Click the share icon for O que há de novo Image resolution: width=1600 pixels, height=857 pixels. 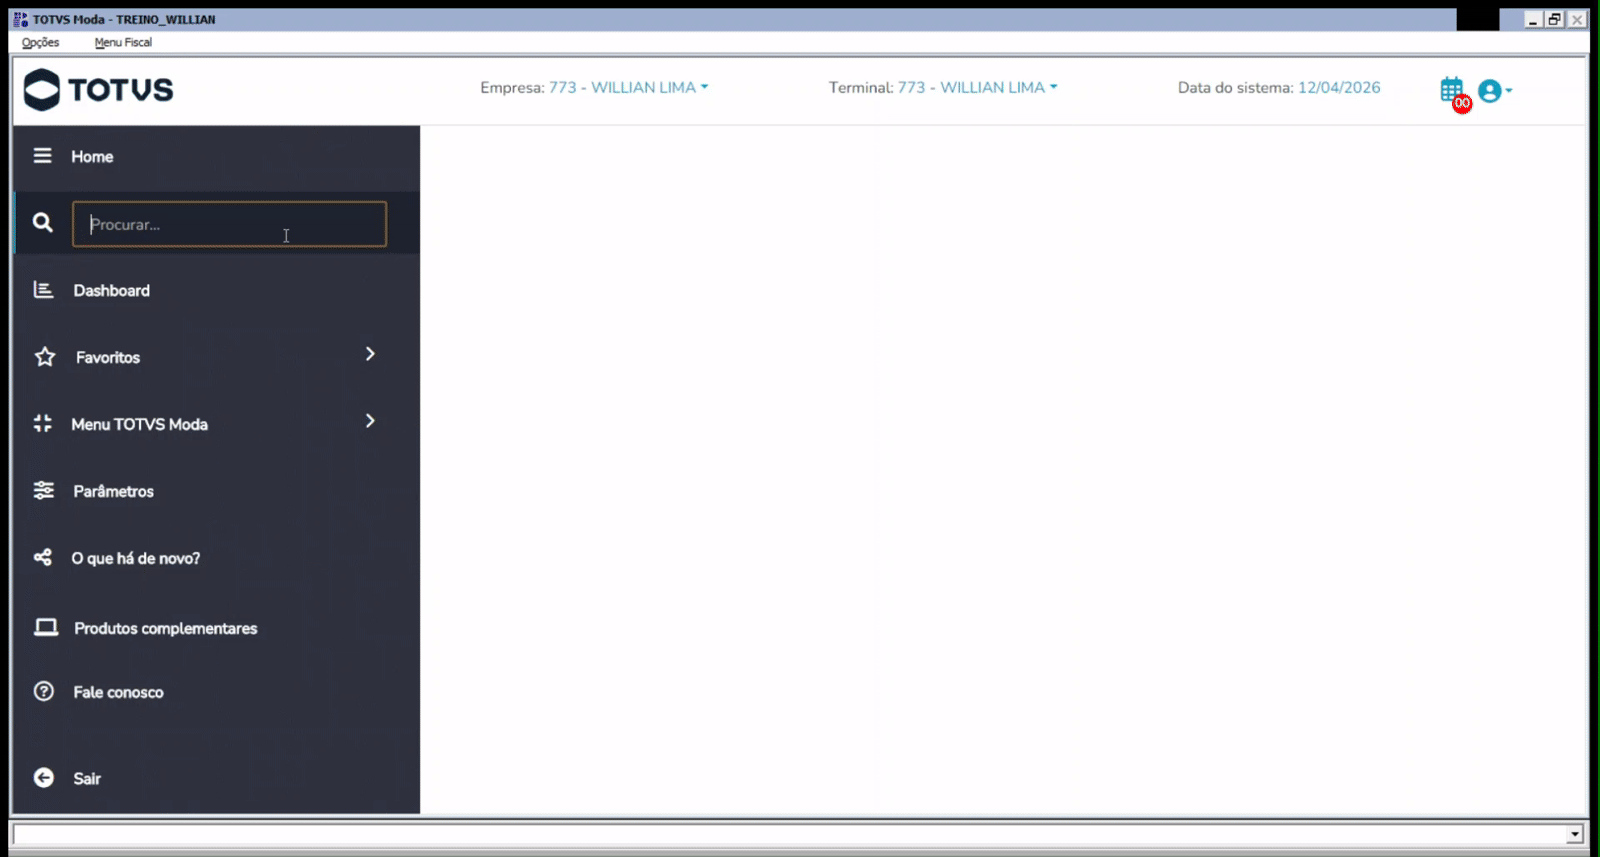point(42,558)
